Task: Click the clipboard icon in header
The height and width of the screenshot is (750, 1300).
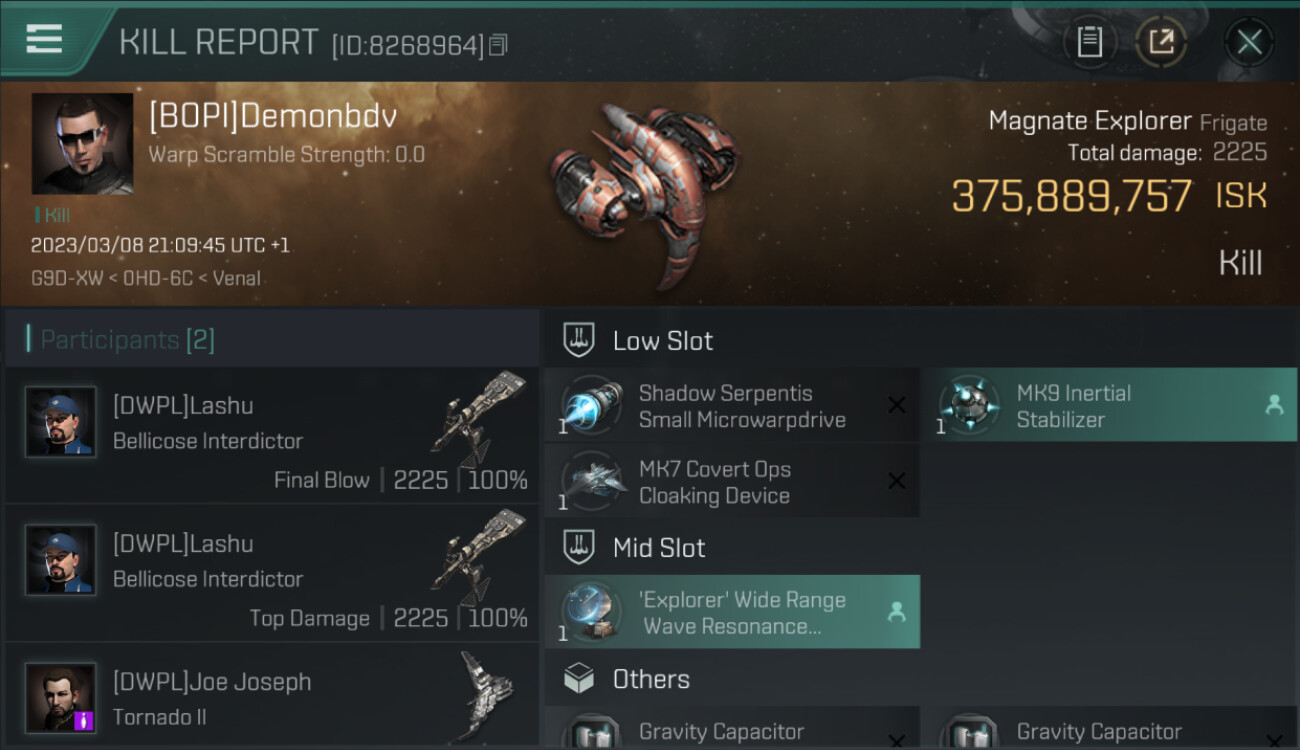Action: click(1089, 42)
